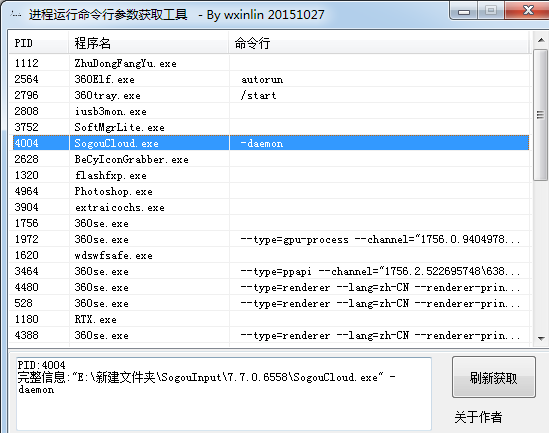Select the 360tray.exe row with /start

click(269, 95)
